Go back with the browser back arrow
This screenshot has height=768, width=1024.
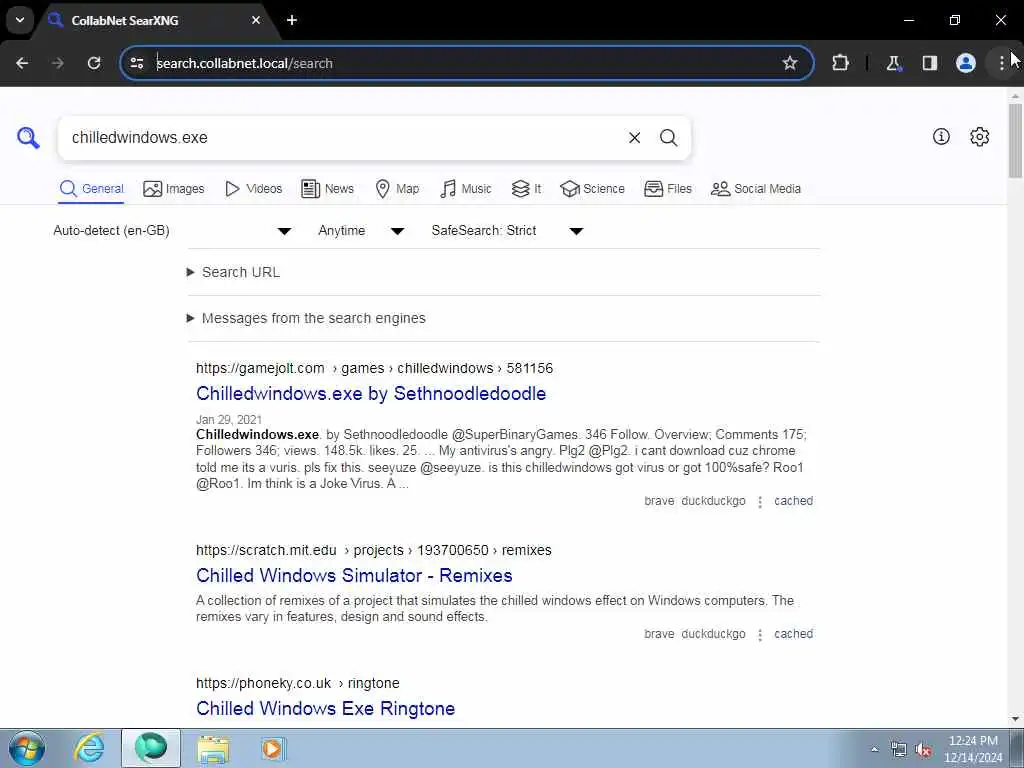[22, 63]
